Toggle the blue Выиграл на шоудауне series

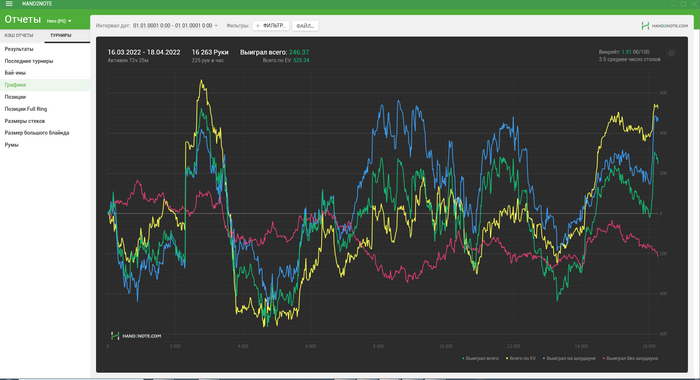click(569, 358)
